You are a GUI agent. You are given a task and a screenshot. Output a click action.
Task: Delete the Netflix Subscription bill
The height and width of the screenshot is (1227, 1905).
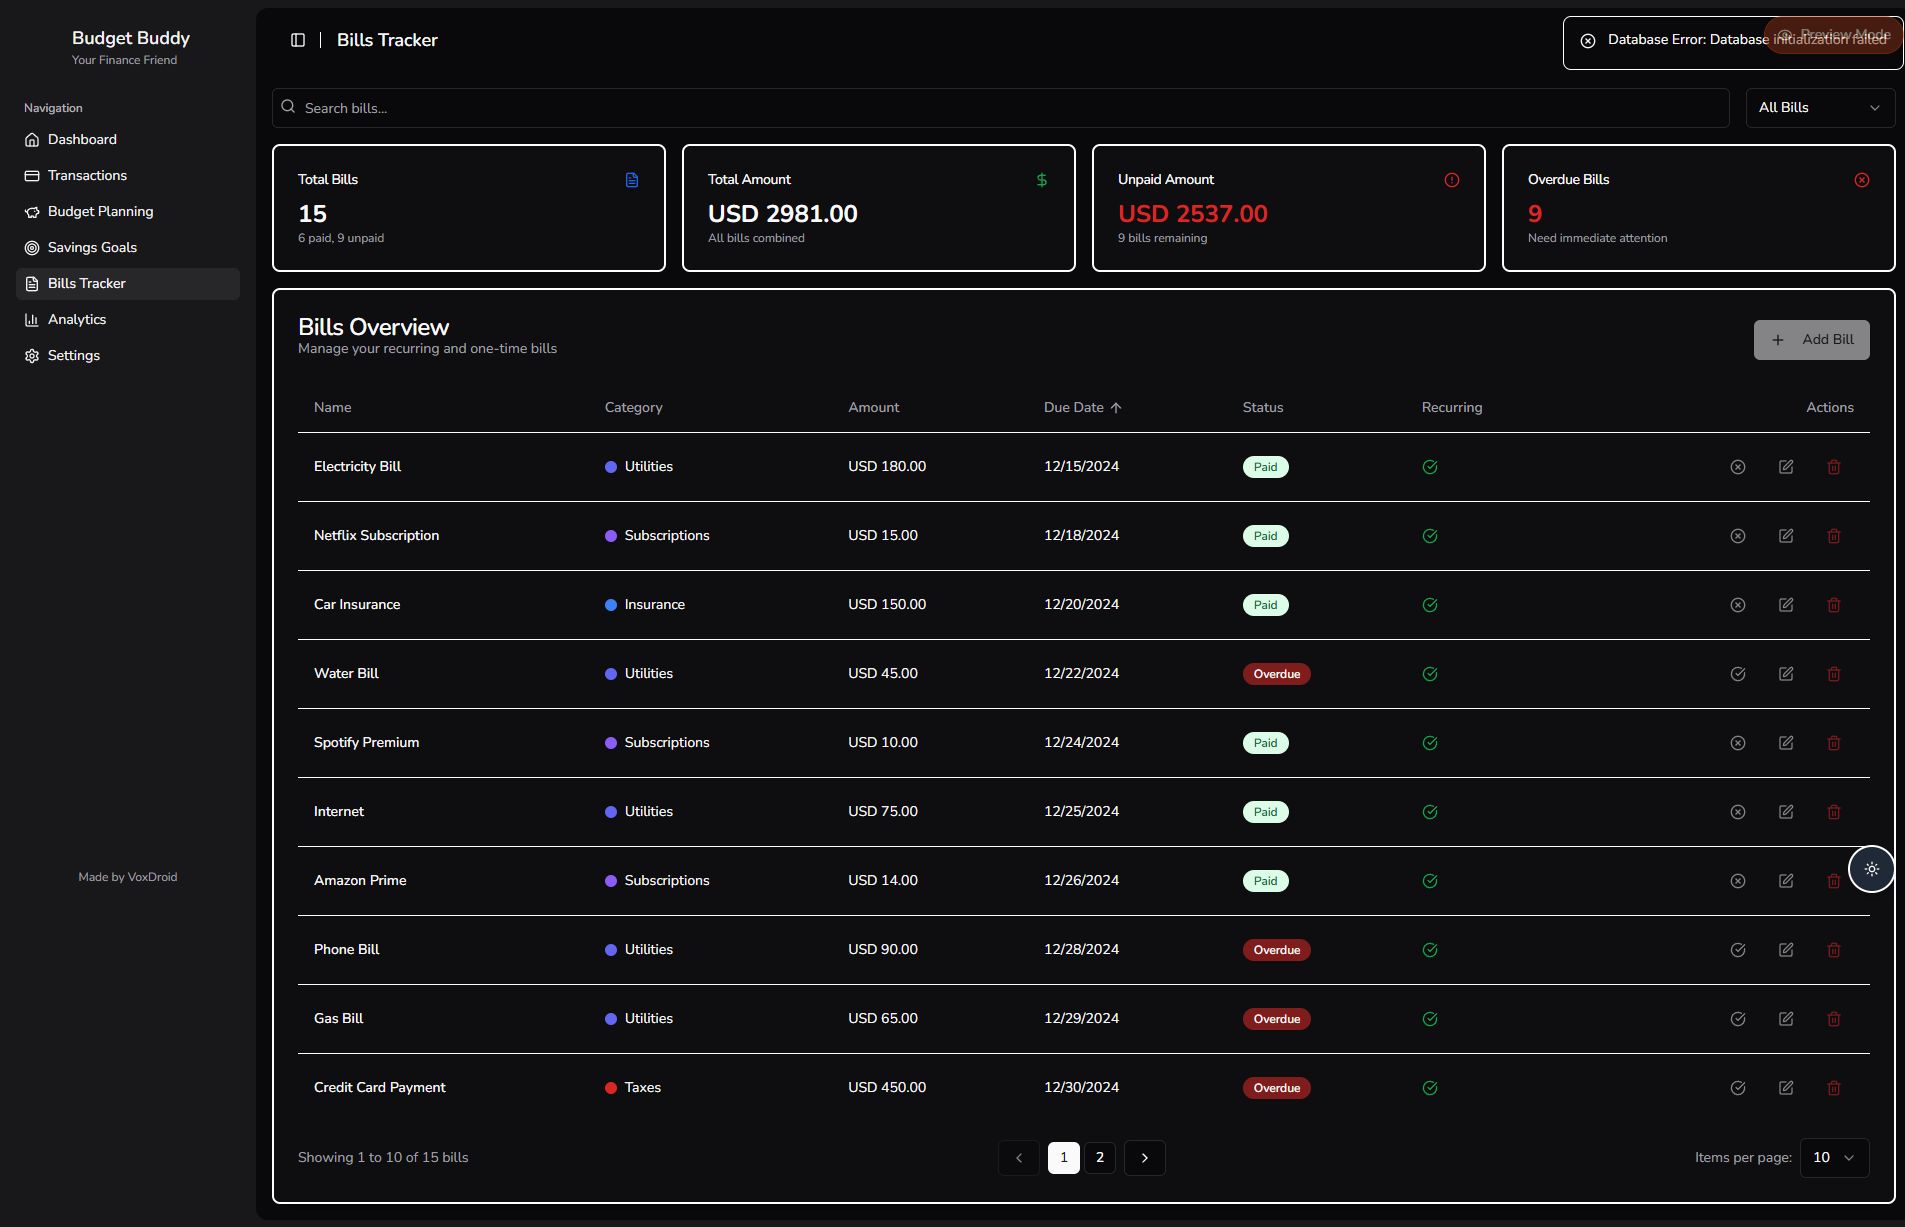[x=1834, y=536]
